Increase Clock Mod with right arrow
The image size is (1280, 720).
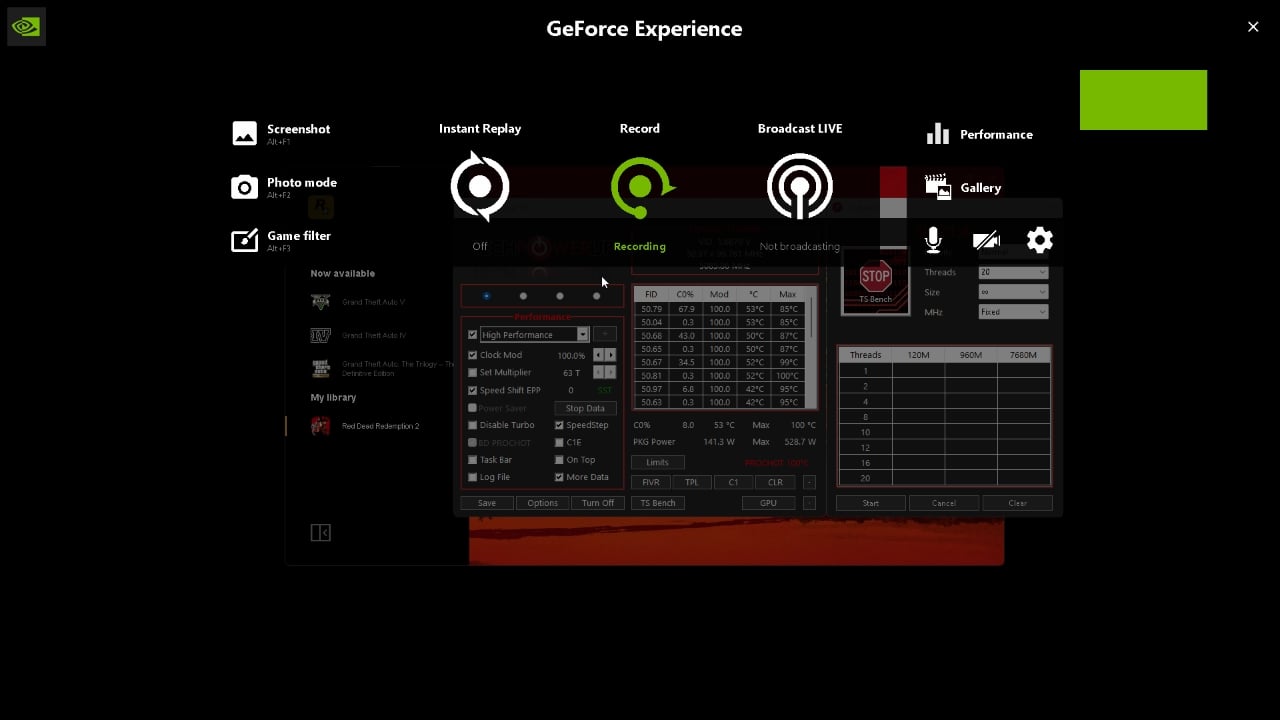[611, 355]
